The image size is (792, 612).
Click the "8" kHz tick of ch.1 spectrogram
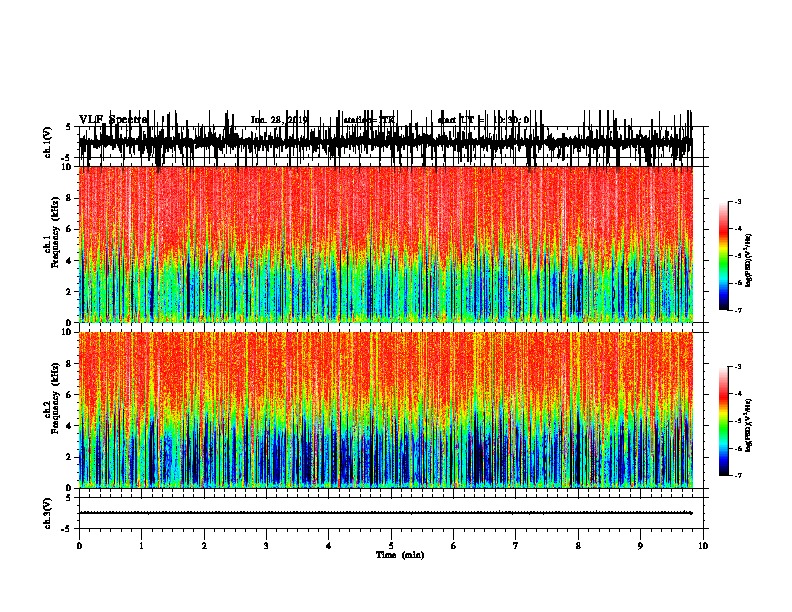point(70,198)
